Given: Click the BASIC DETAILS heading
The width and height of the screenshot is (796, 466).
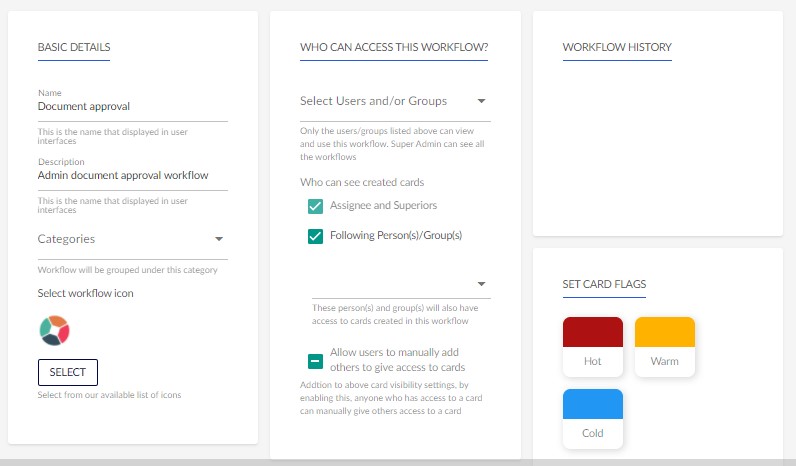Looking at the screenshot, I should 74,47.
